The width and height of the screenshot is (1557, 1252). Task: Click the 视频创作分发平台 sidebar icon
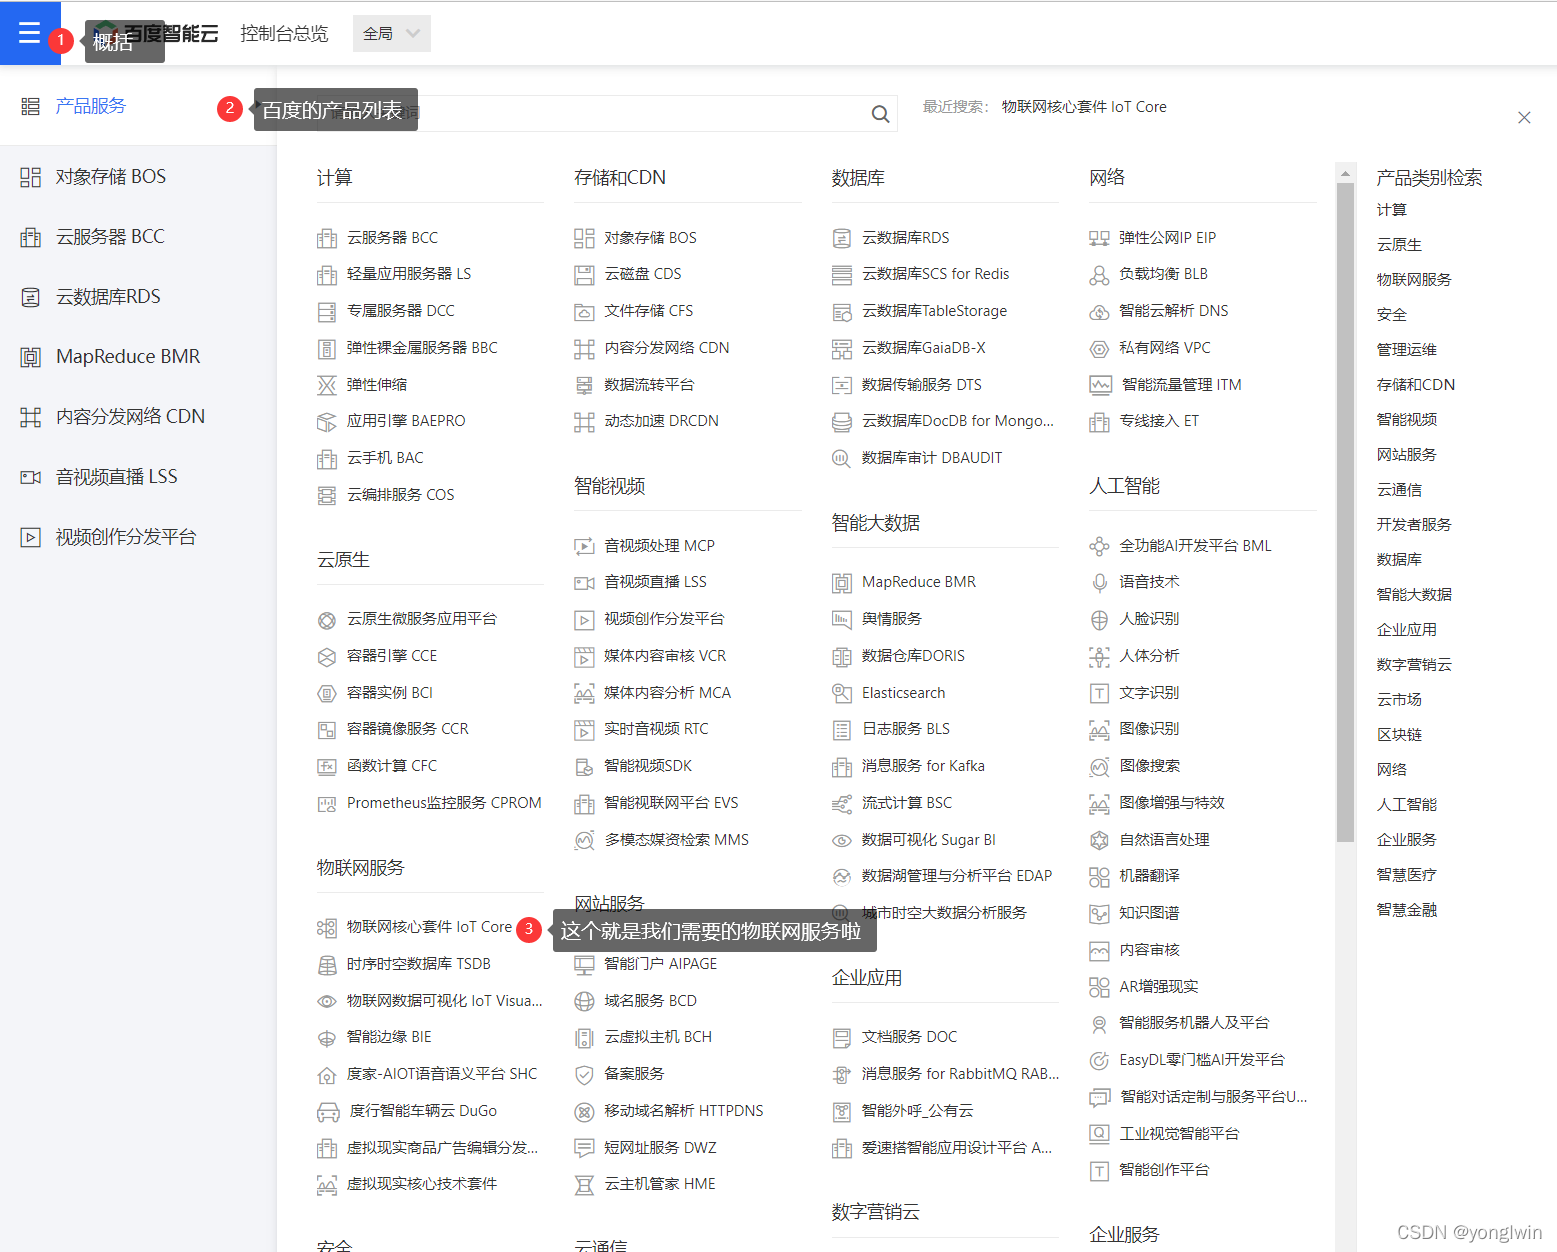pyautogui.click(x=31, y=537)
